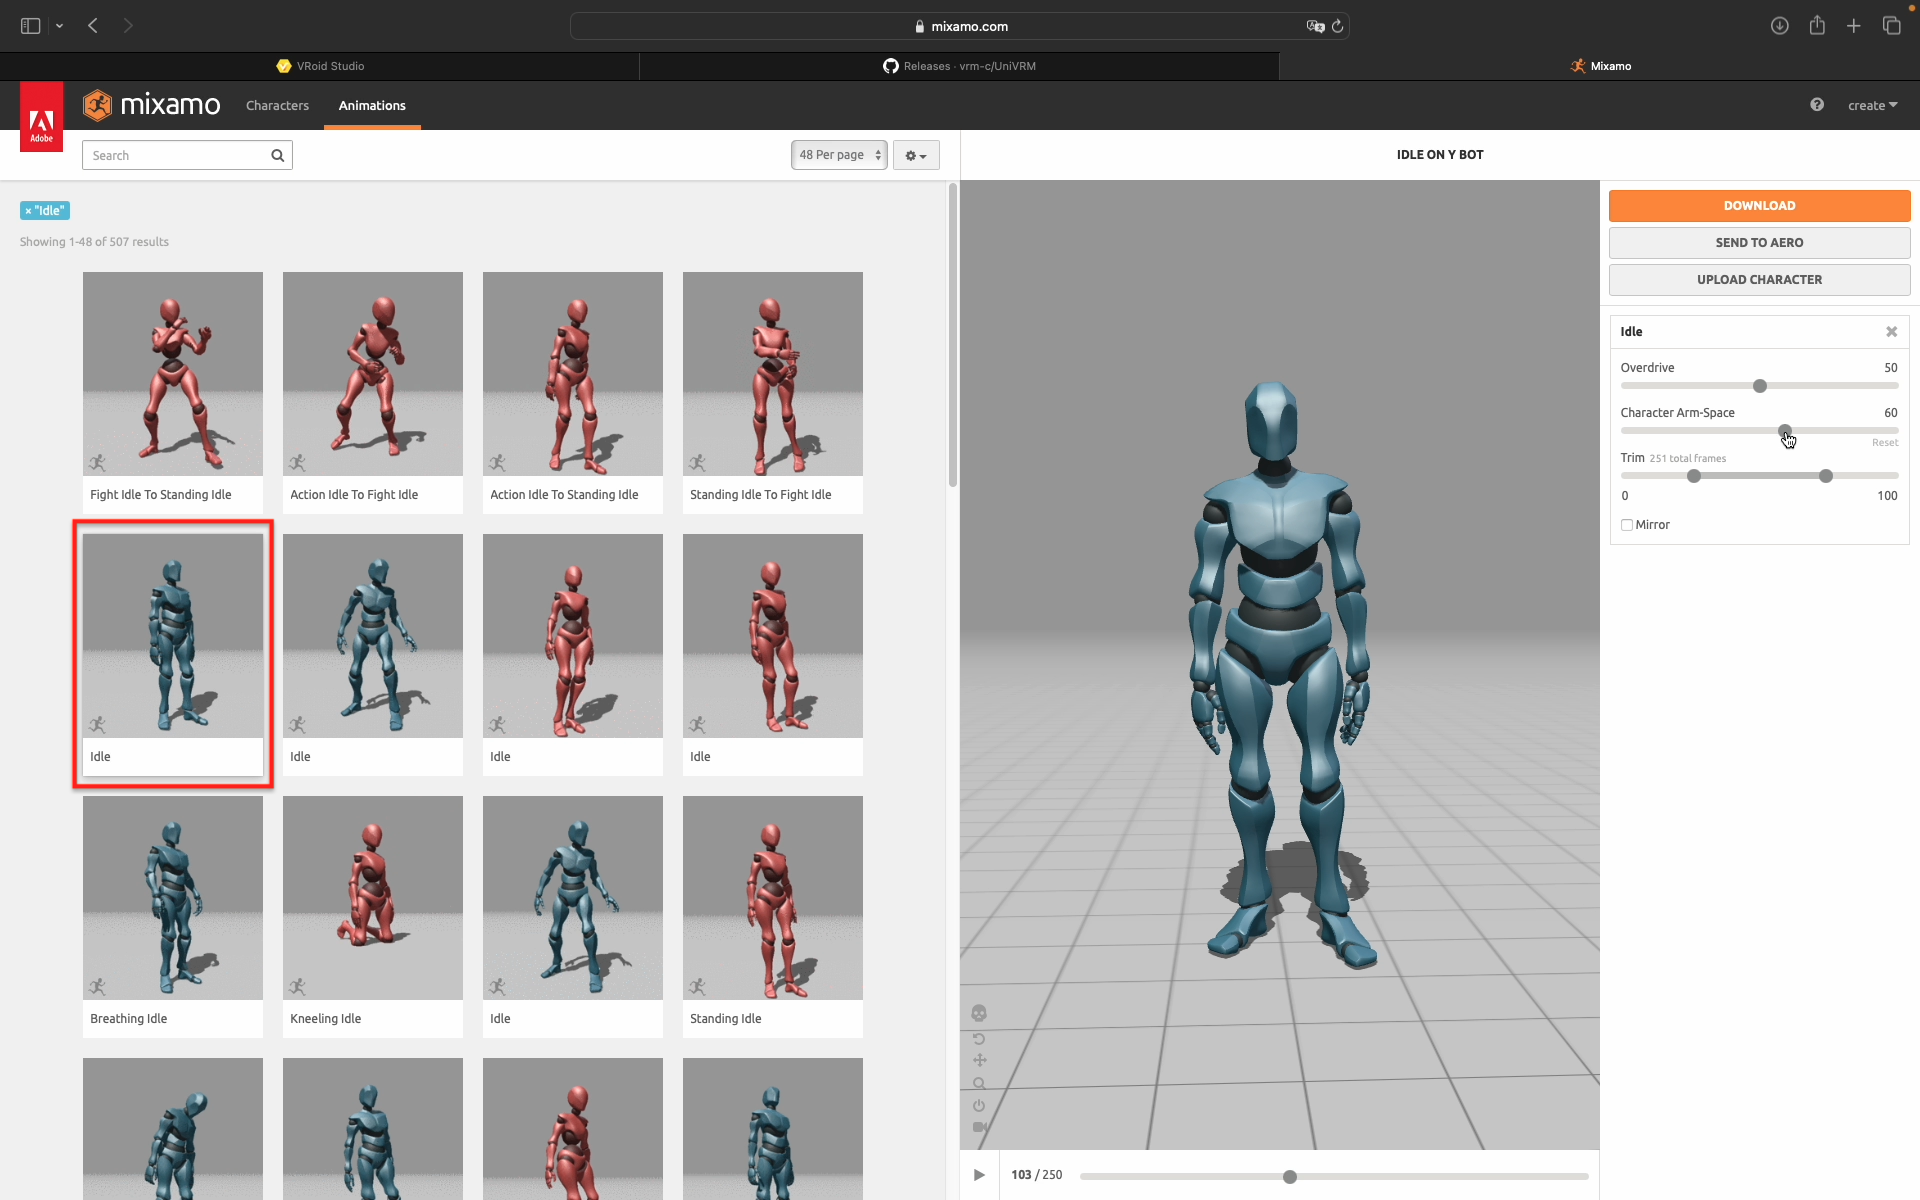Select the rotate view icon in the viewport
The width and height of the screenshot is (1920, 1200).
979,1039
